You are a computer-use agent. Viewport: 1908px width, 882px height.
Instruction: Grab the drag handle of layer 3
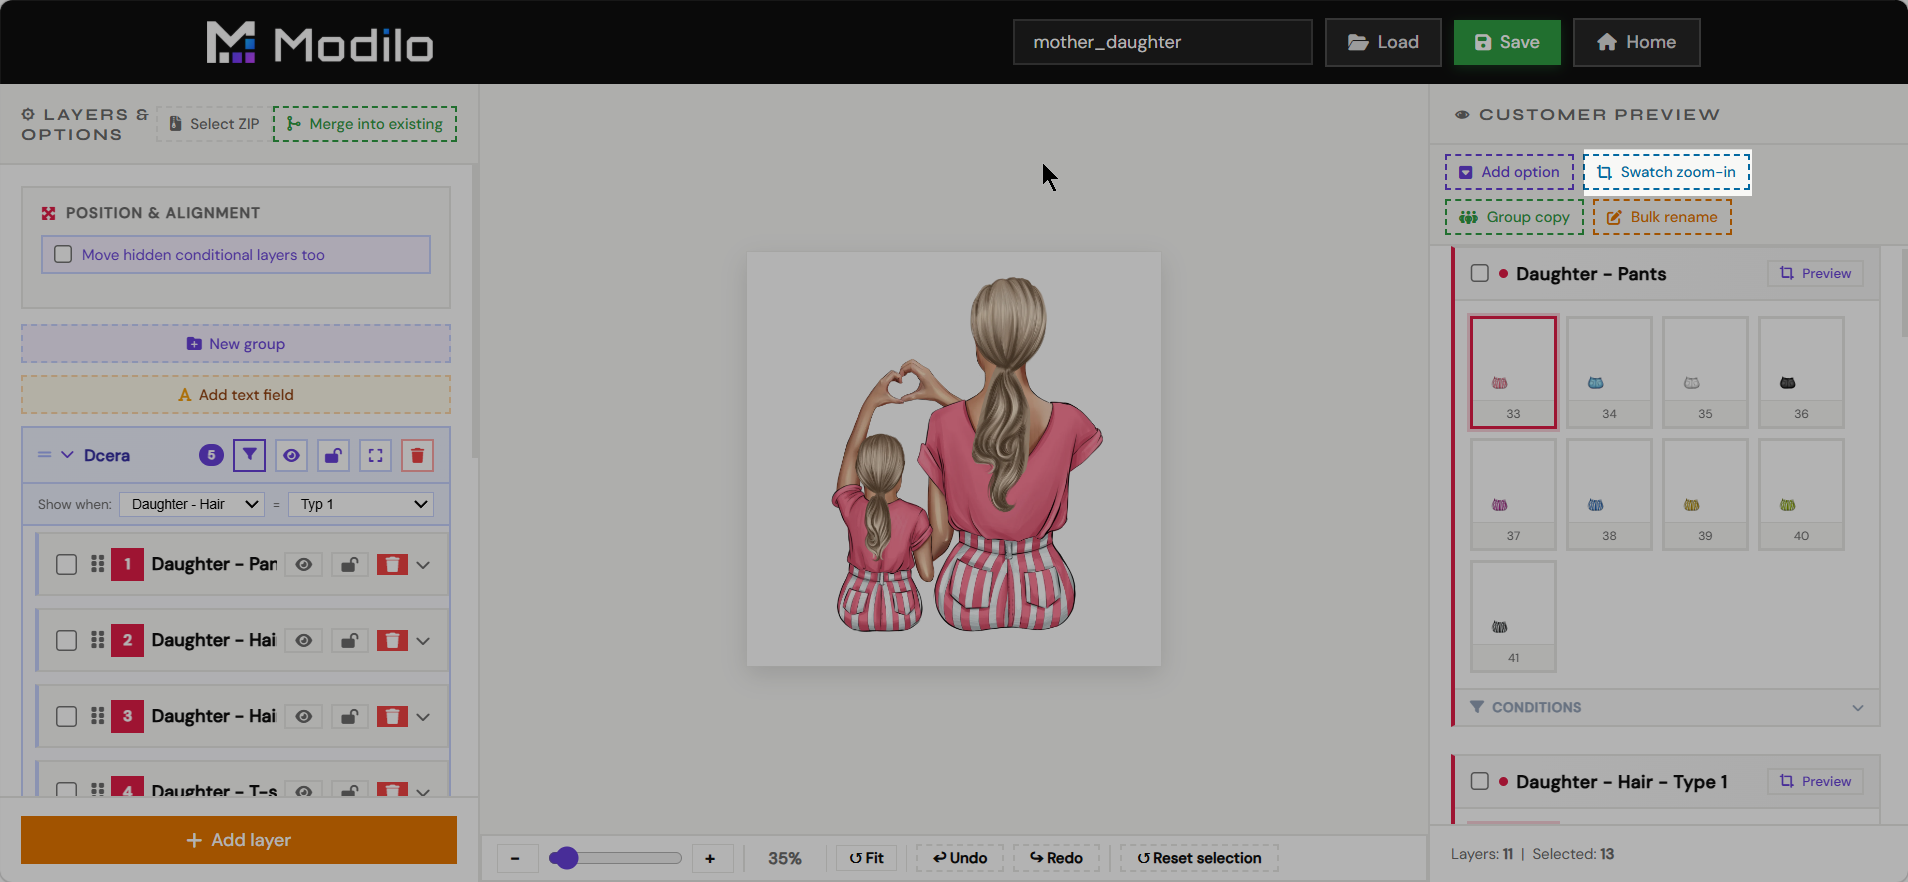tap(97, 716)
